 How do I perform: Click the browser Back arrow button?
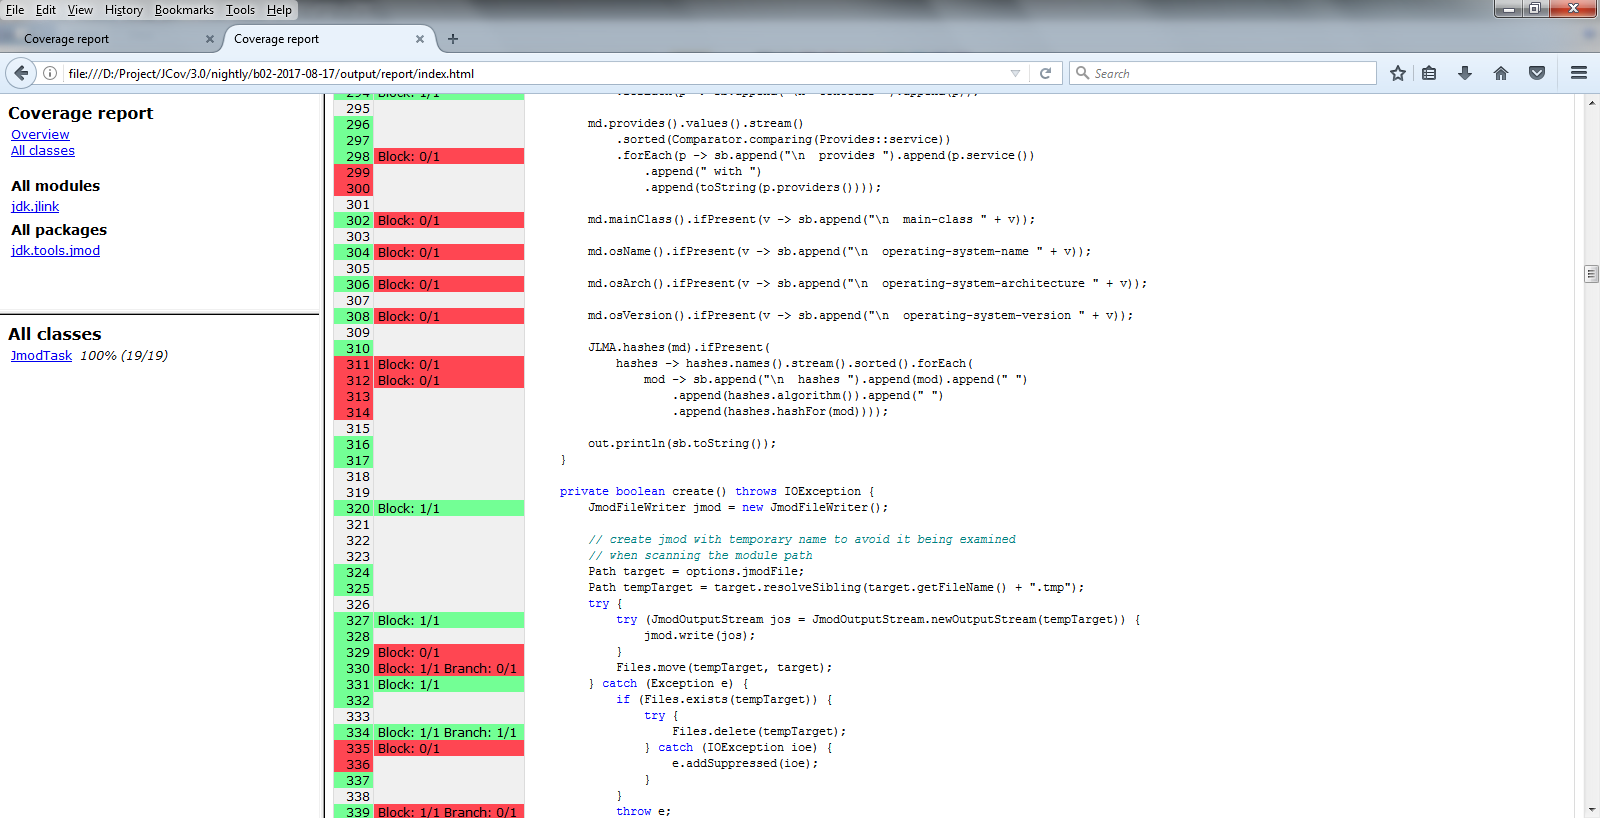click(x=21, y=73)
